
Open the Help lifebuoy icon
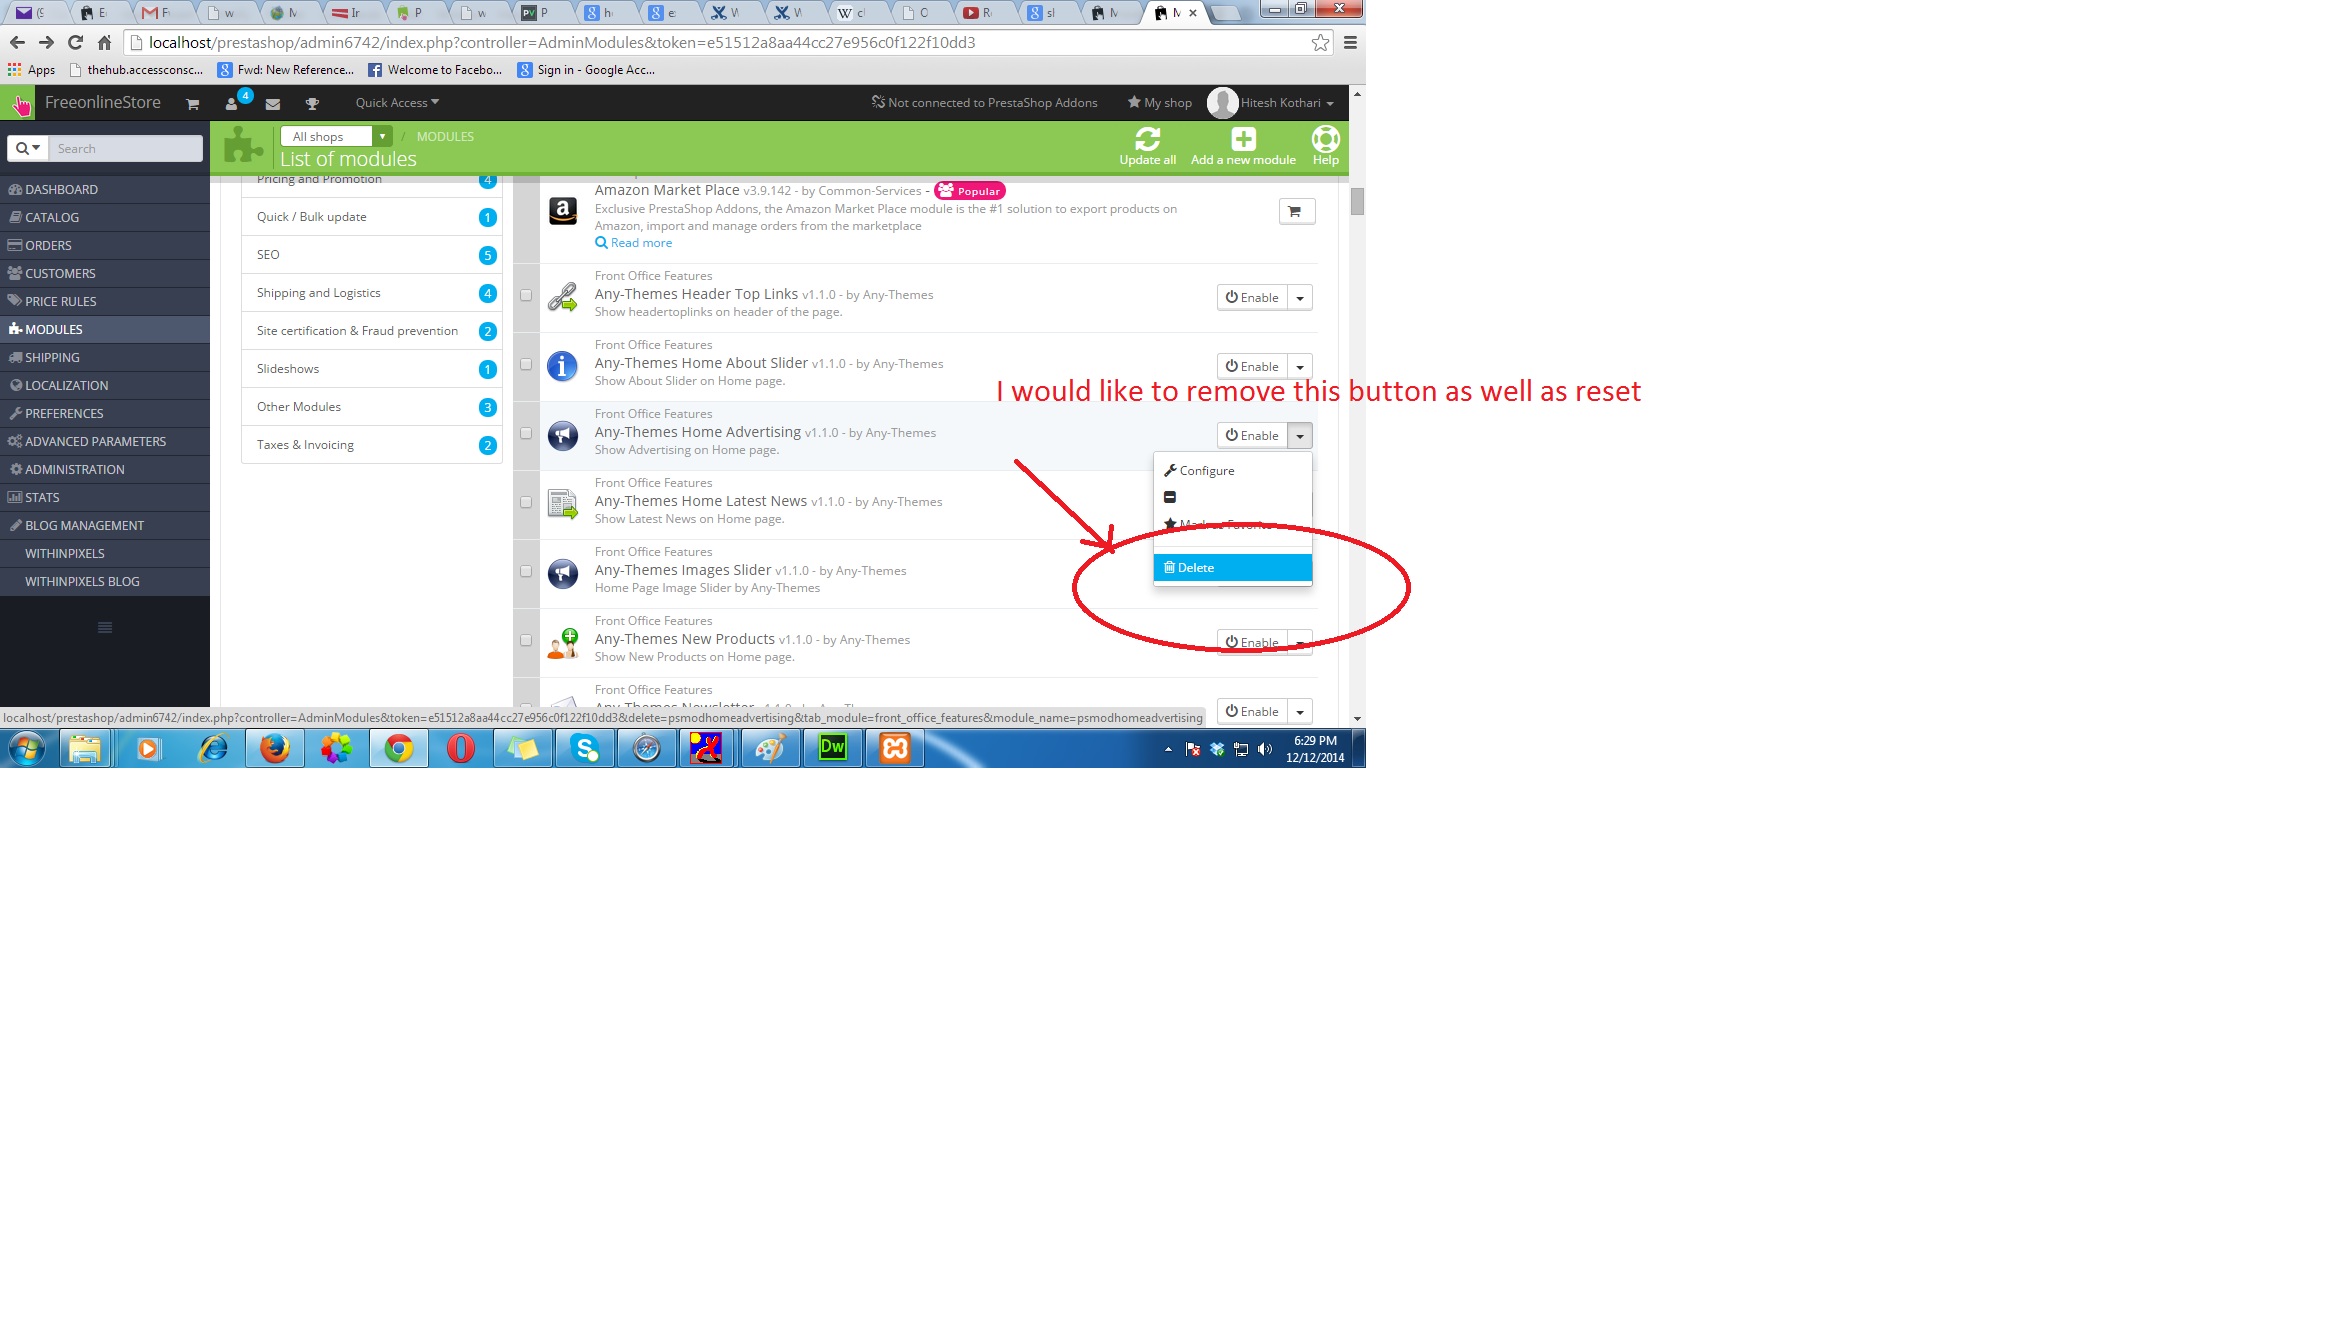point(1325,140)
